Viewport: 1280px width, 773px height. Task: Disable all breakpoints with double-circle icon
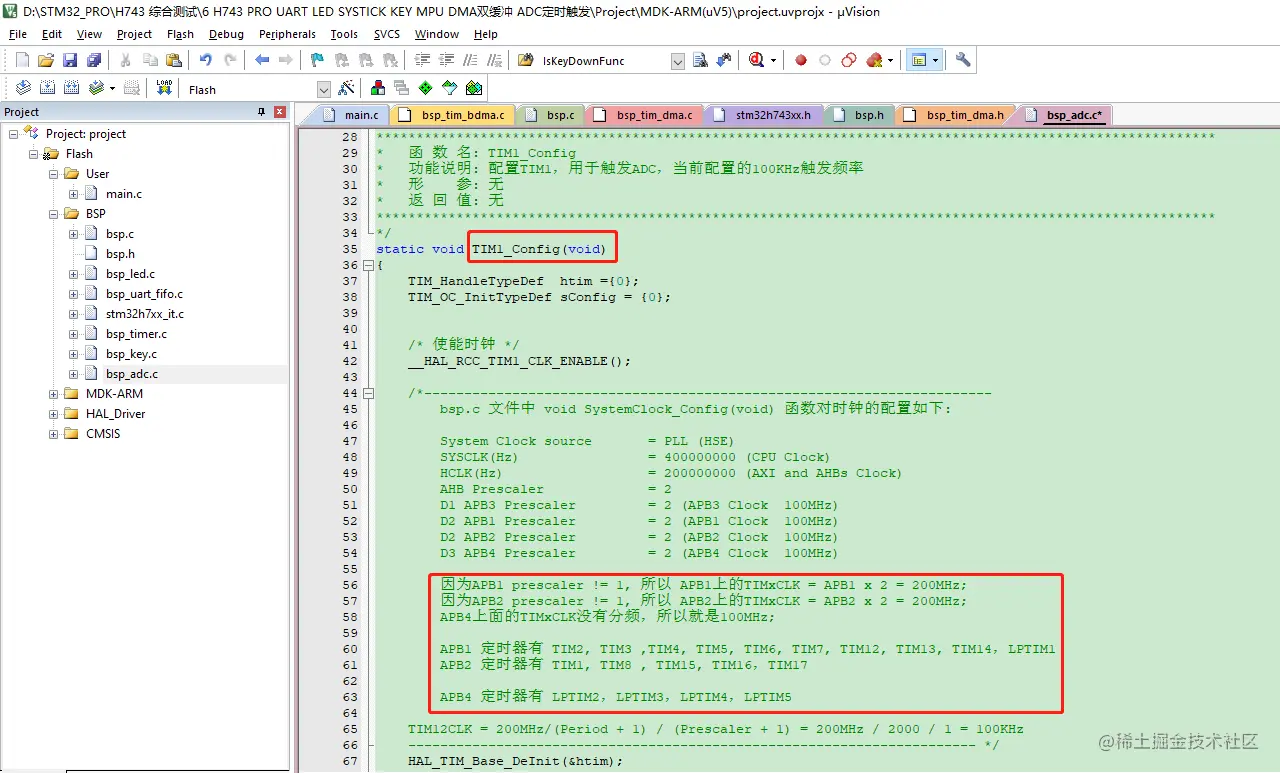coord(849,60)
